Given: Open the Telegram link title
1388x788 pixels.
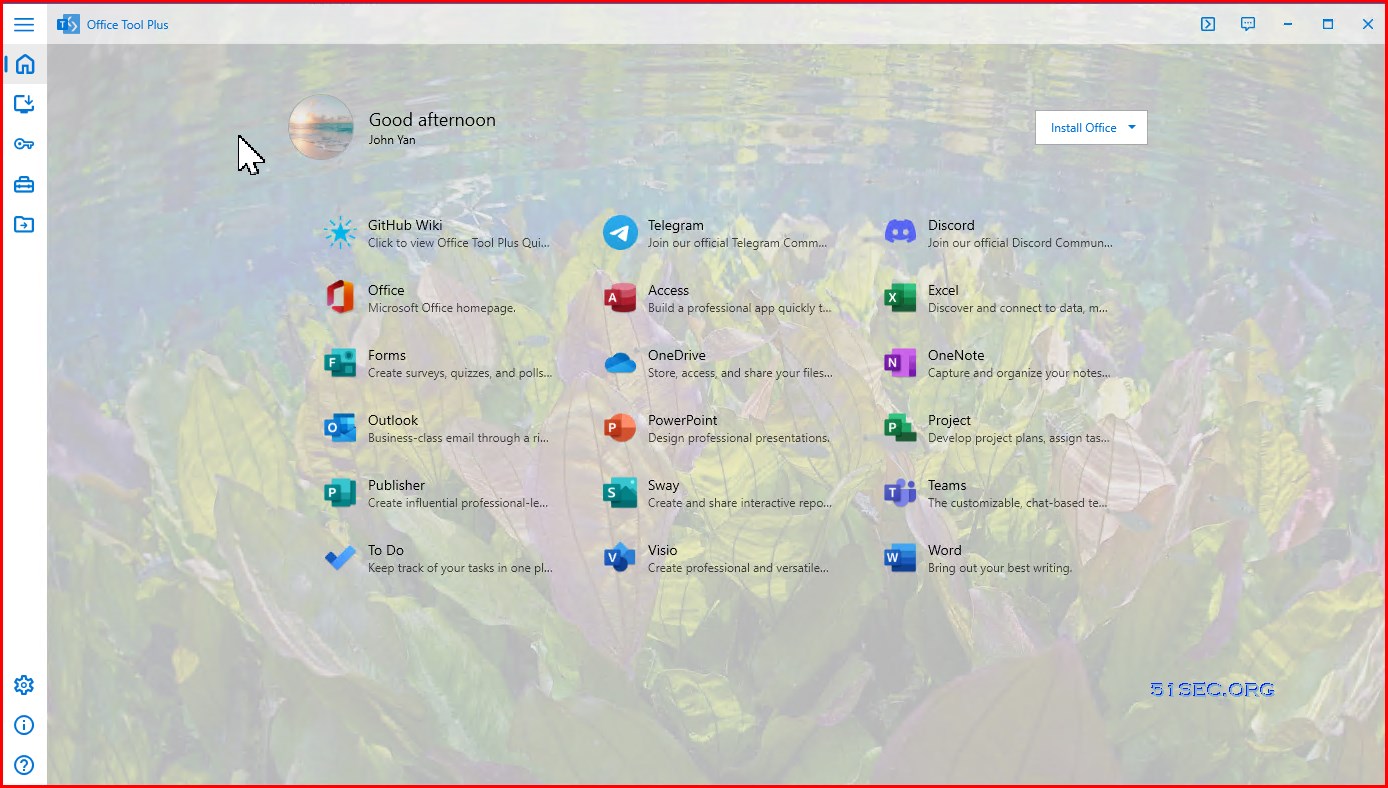Looking at the screenshot, I should (x=676, y=225).
